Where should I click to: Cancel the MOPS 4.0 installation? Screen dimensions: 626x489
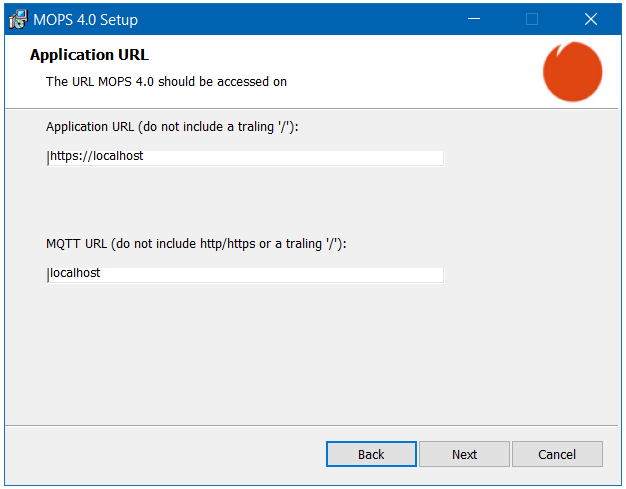pyautogui.click(x=557, y=454)
